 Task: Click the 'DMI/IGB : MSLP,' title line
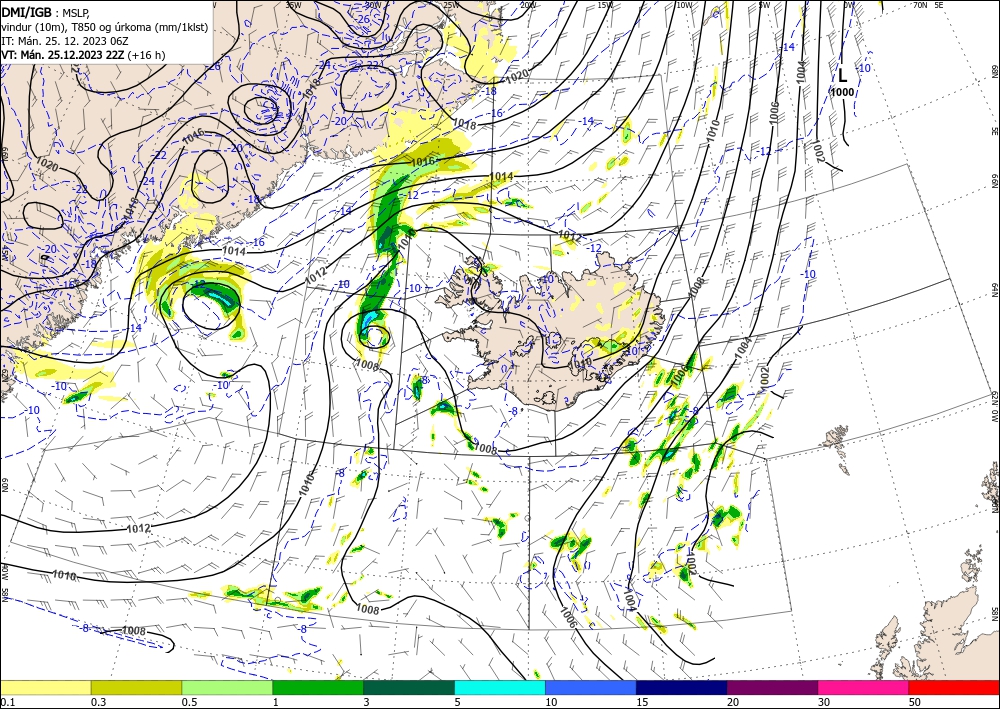coord(45,12)
